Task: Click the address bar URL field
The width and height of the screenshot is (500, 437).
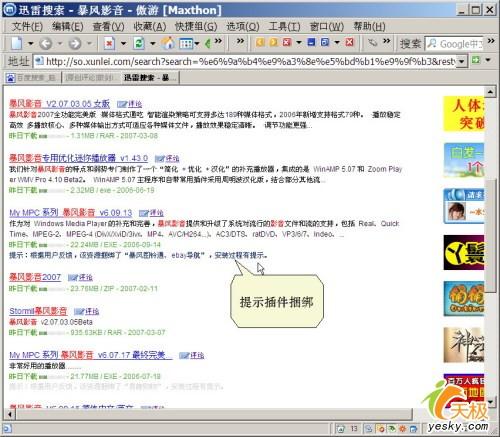Action: [x=245, y=61]
